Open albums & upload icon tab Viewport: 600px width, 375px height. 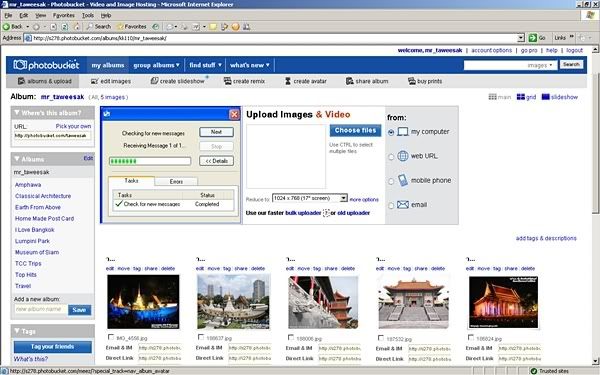[21, 81]
